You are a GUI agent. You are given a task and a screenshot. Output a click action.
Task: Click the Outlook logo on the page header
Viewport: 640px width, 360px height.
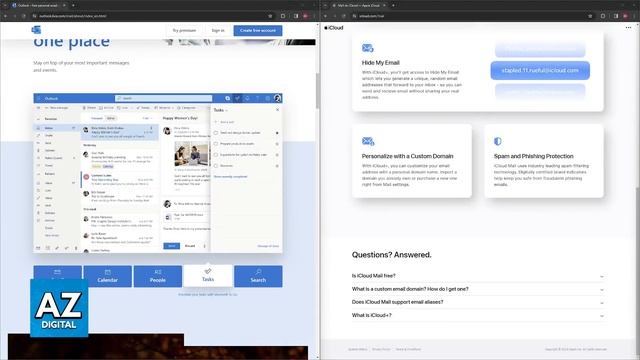[x=36, y=30]
